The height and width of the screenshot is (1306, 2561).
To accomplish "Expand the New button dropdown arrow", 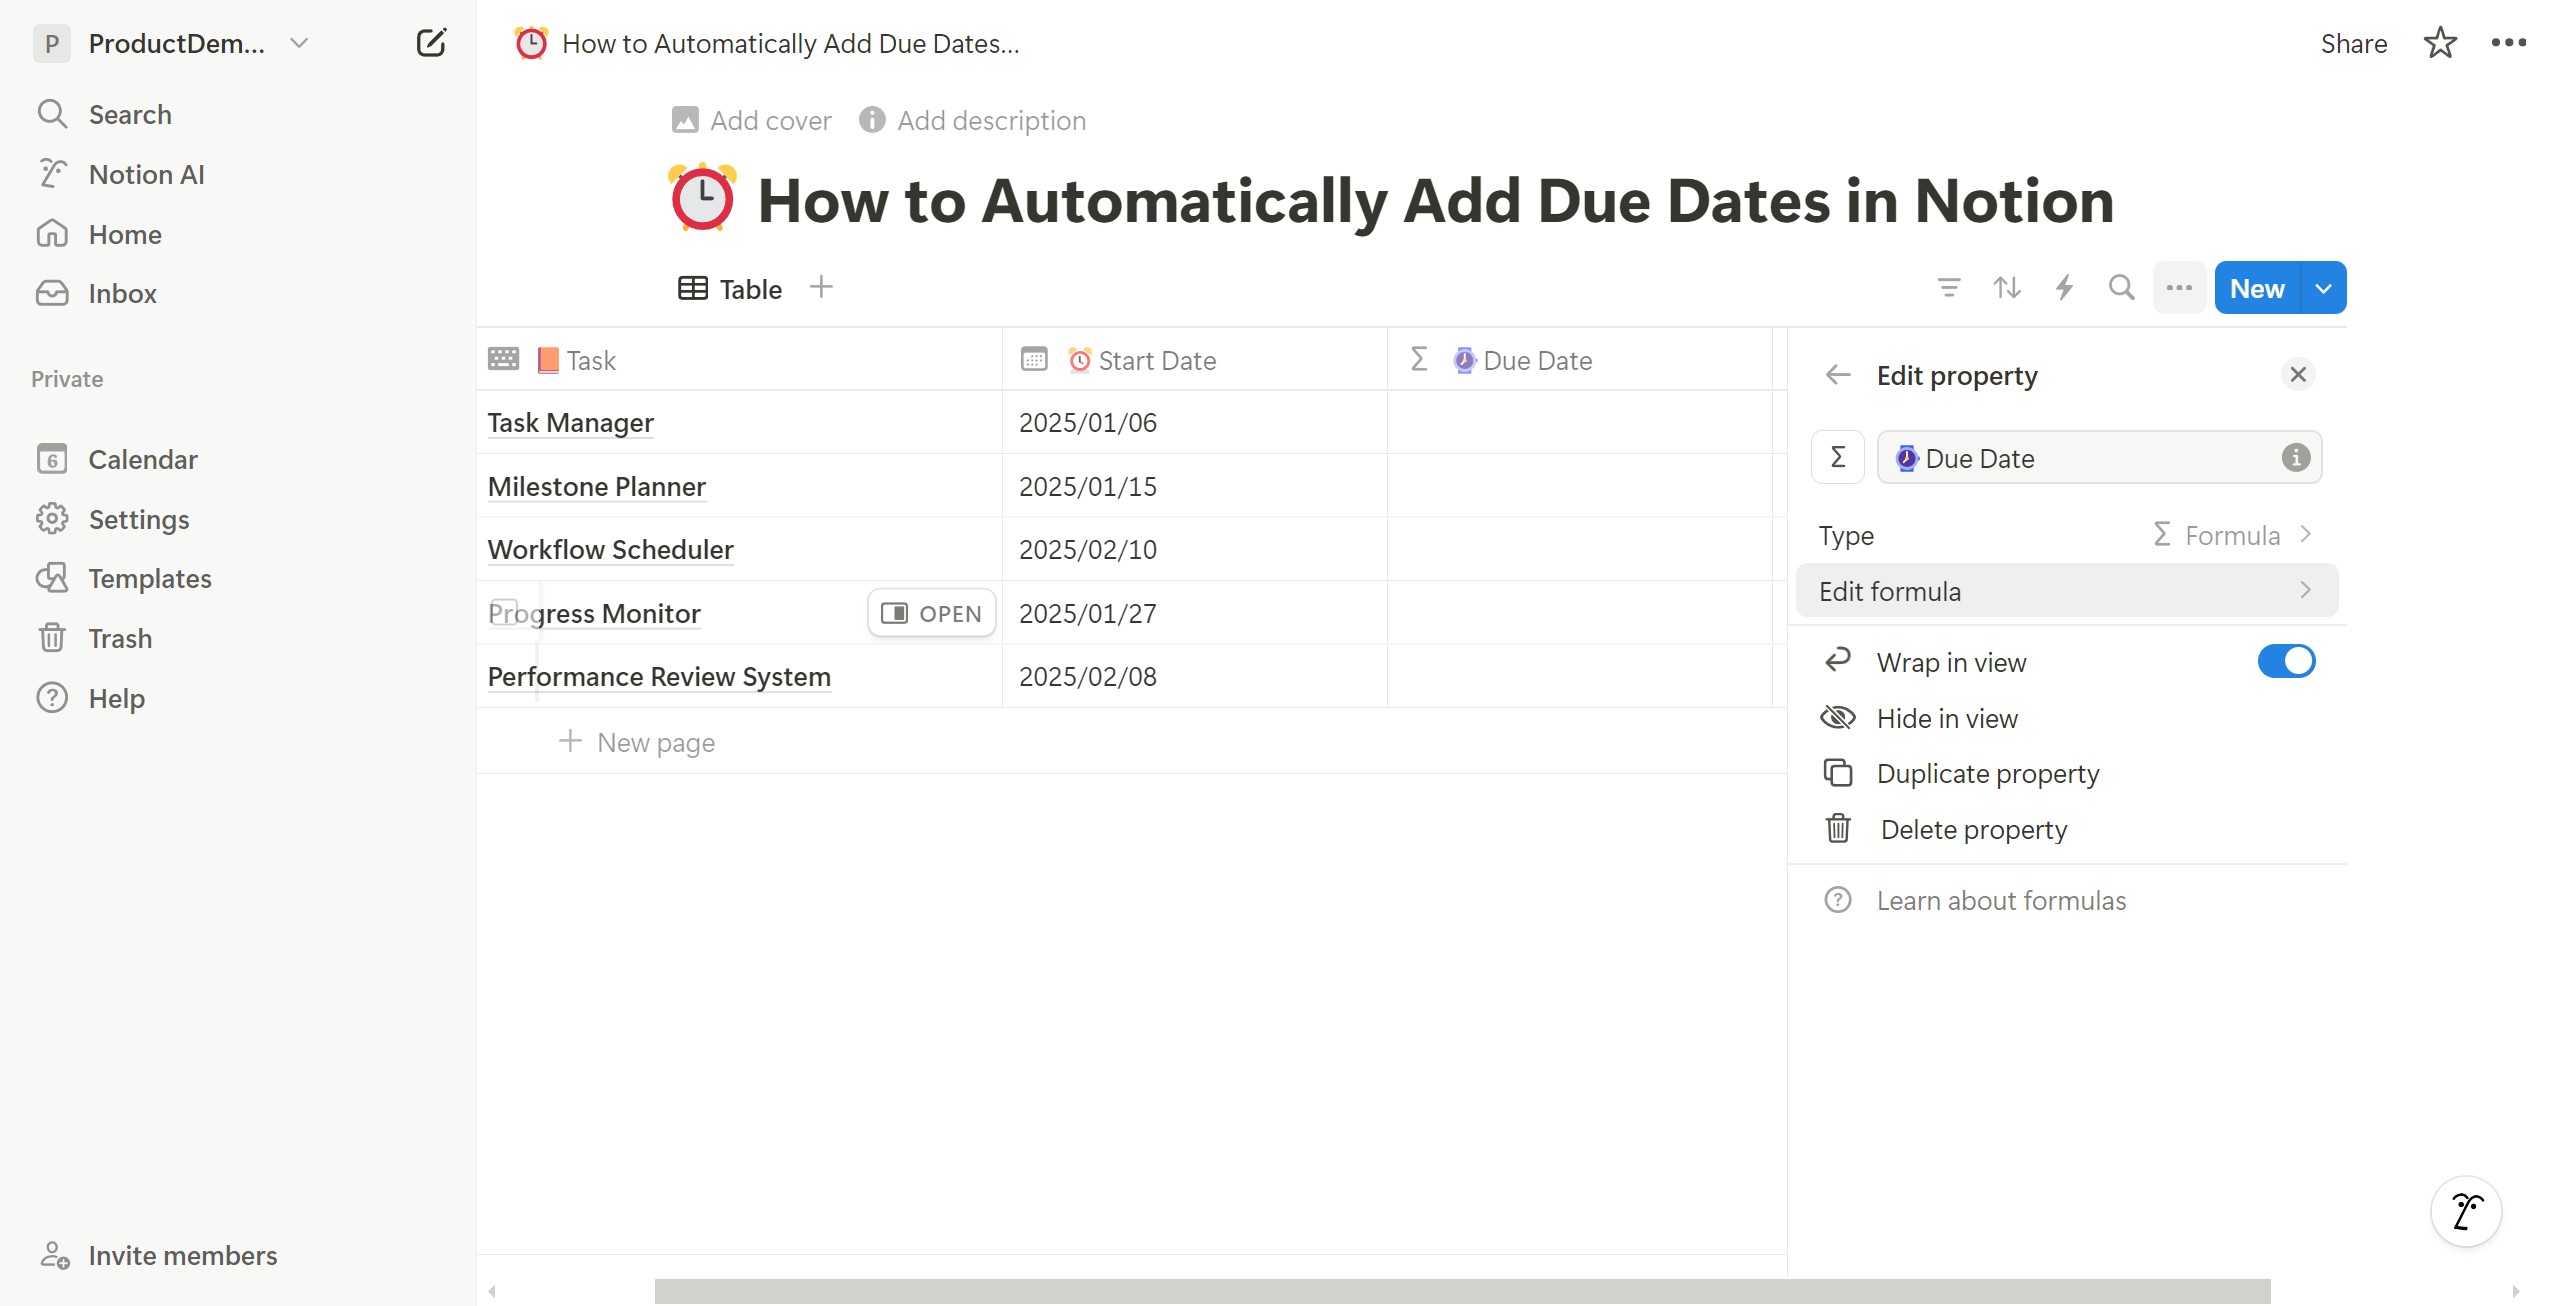I will coord(2324,288).
